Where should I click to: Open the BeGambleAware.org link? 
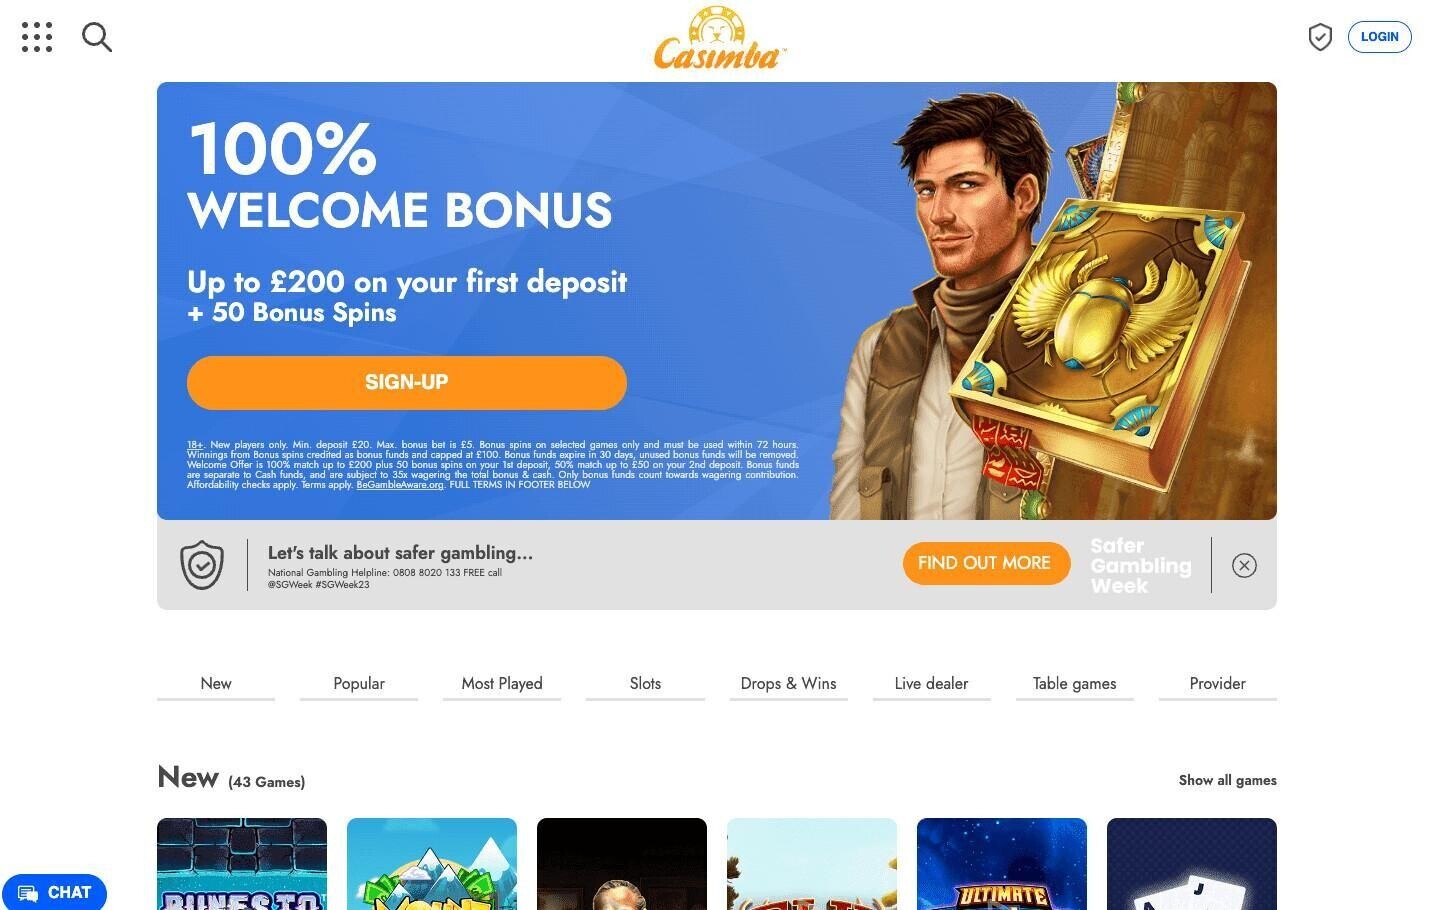tap(400, 485)
